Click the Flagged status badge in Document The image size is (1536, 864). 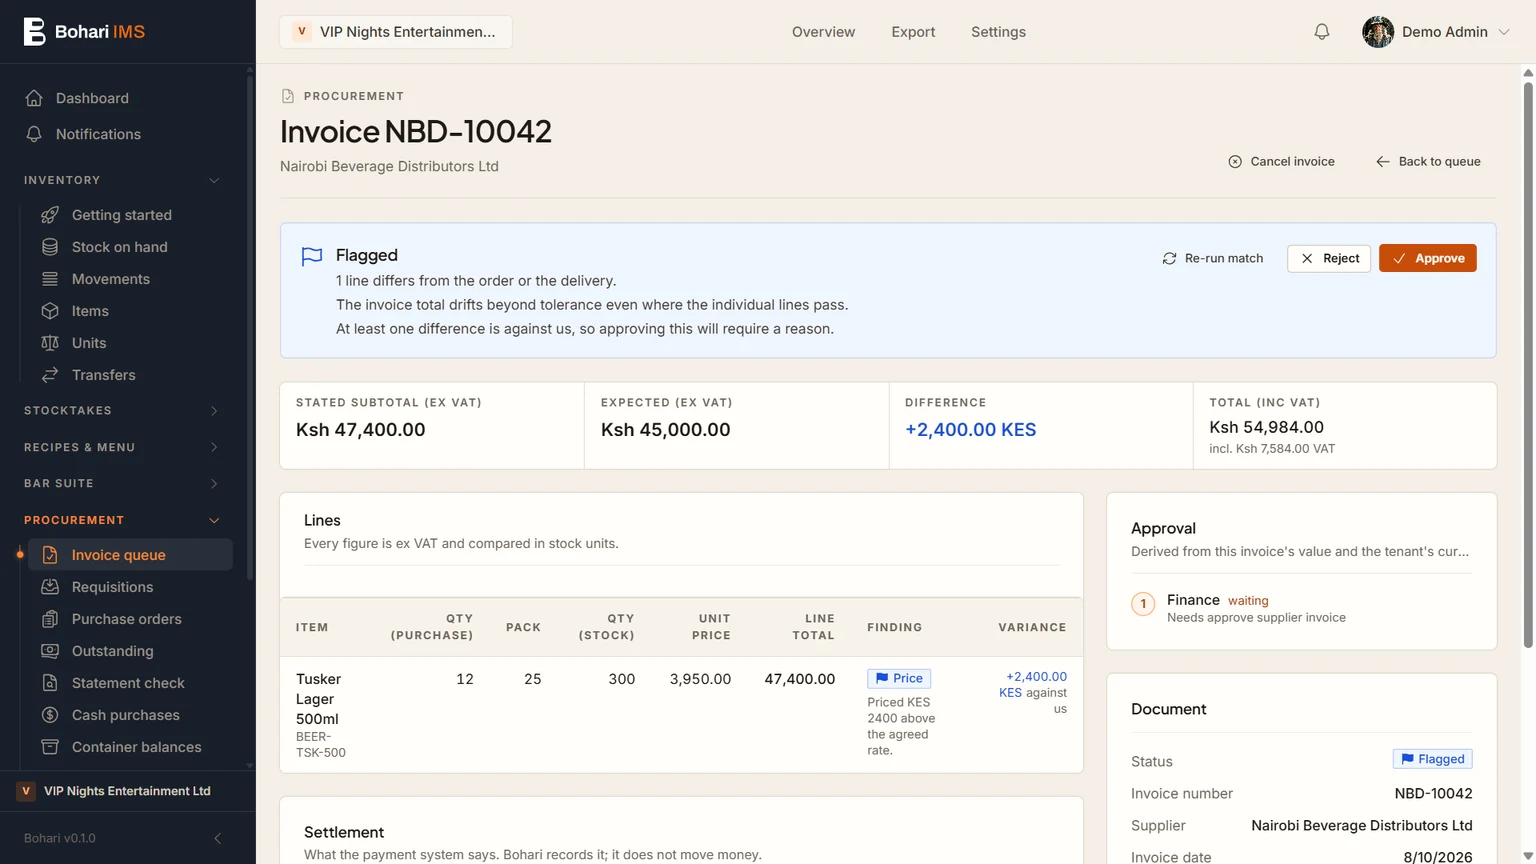(x=1432, y=759)
